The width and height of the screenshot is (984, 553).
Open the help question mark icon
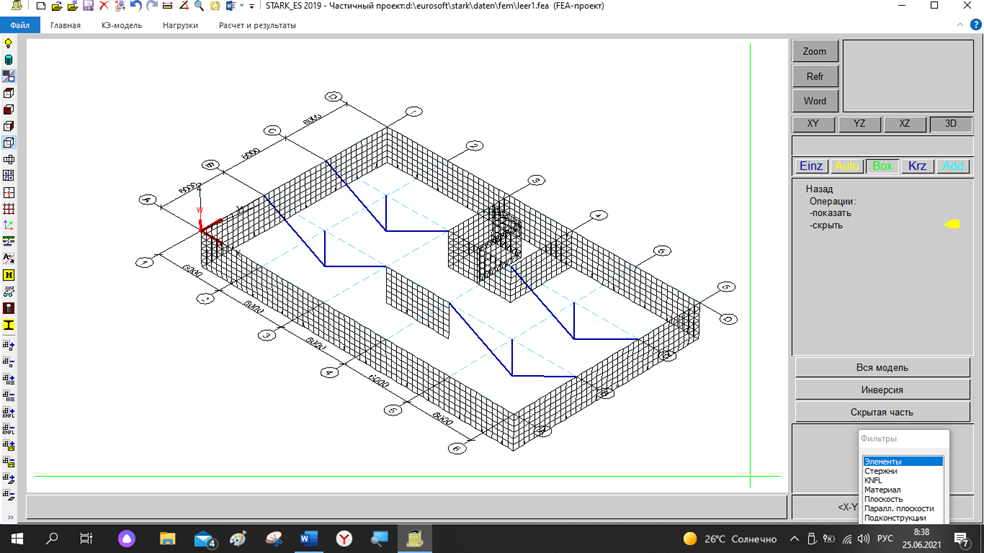point(976,25)
